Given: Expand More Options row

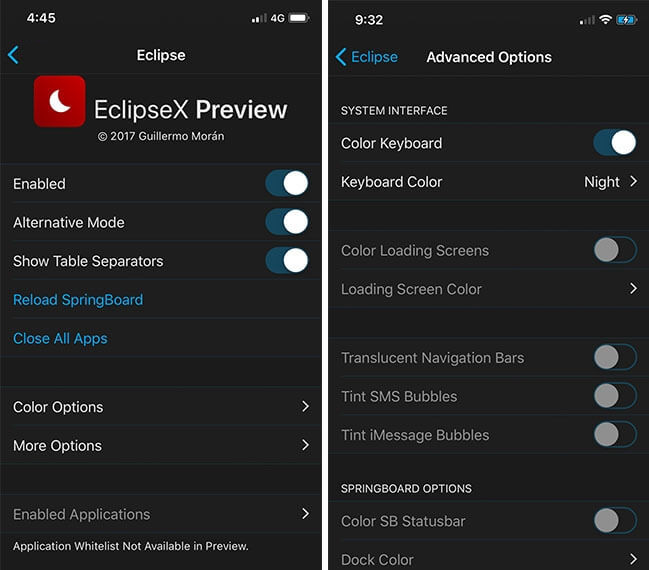Looking at the screenshot, I should tap(161, 445).
